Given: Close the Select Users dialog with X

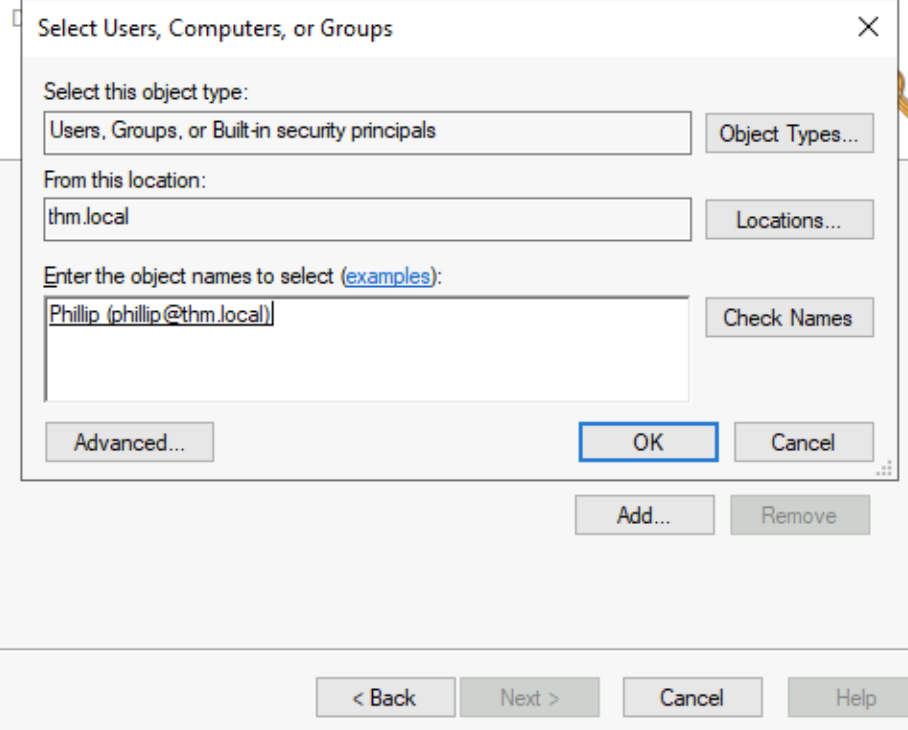Looking at the screenshot, I should coord(868,28).
